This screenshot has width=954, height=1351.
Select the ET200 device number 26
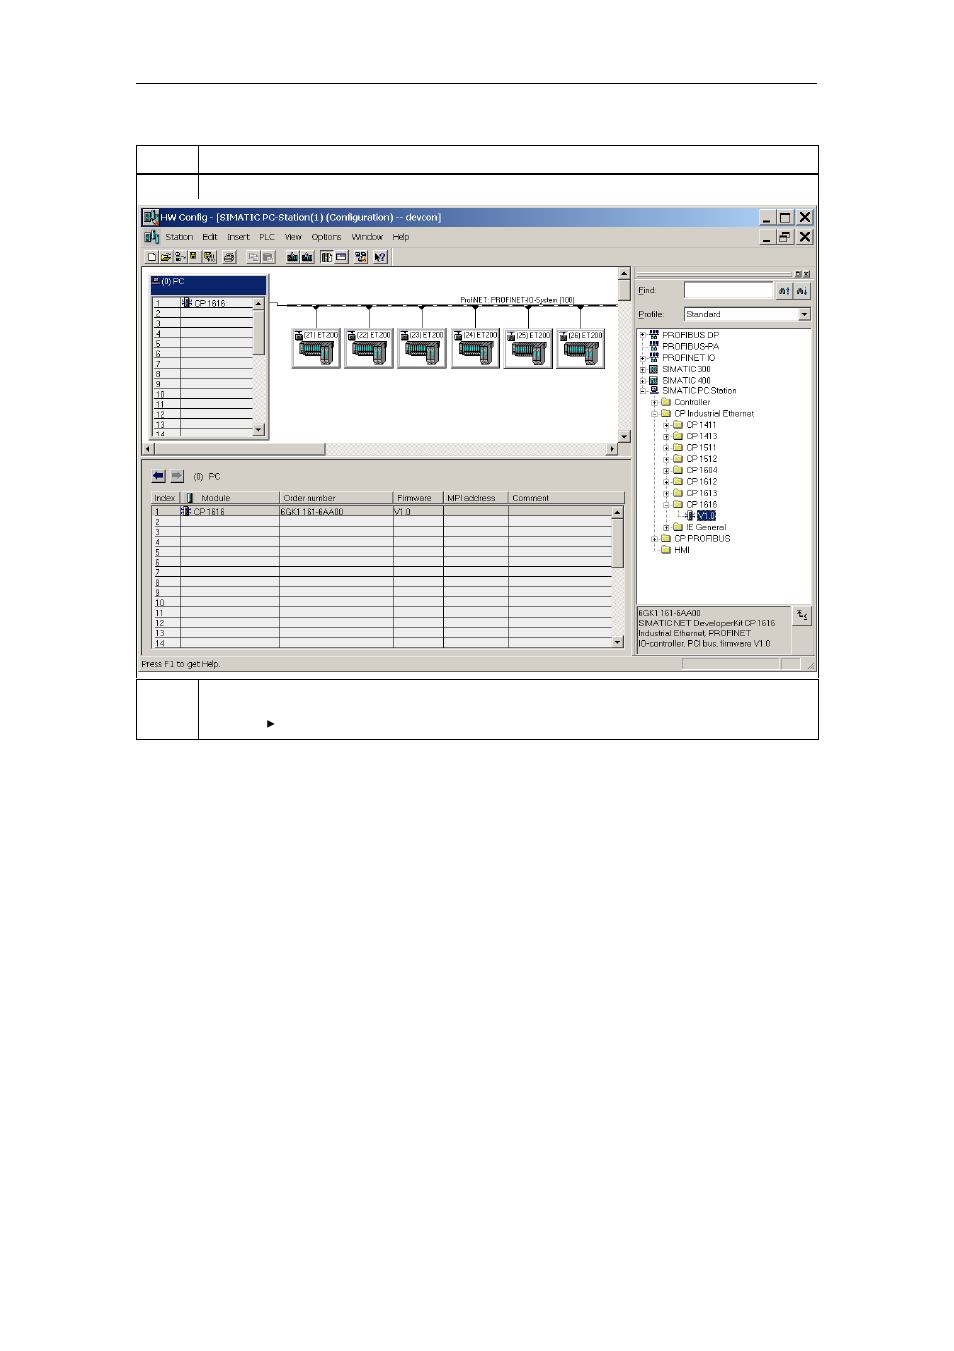581,348
